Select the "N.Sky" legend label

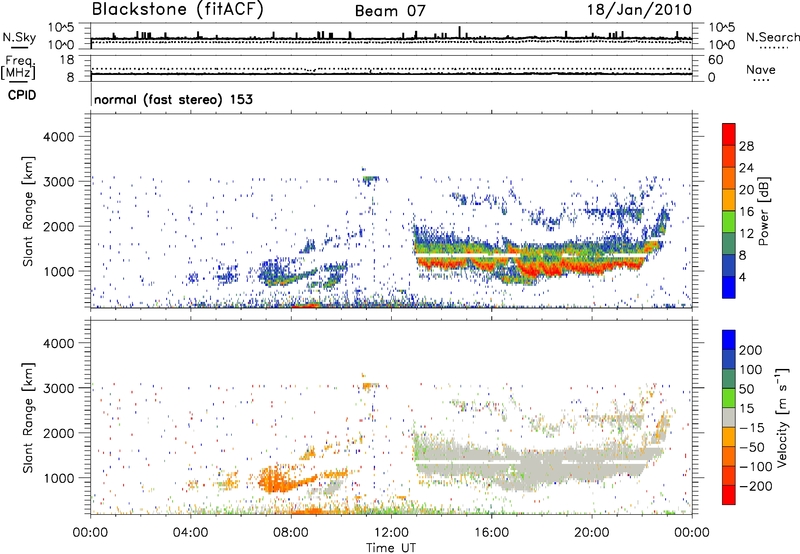click(x=19, y=37)
